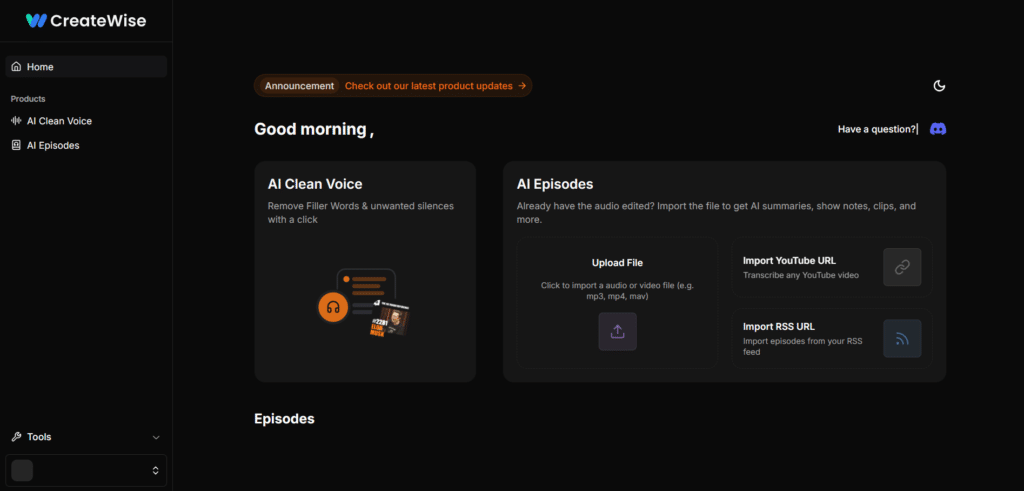The image size is (1024, 491).
Task: Click the Import RSS URL feed icon
Action: click(902, 338)
